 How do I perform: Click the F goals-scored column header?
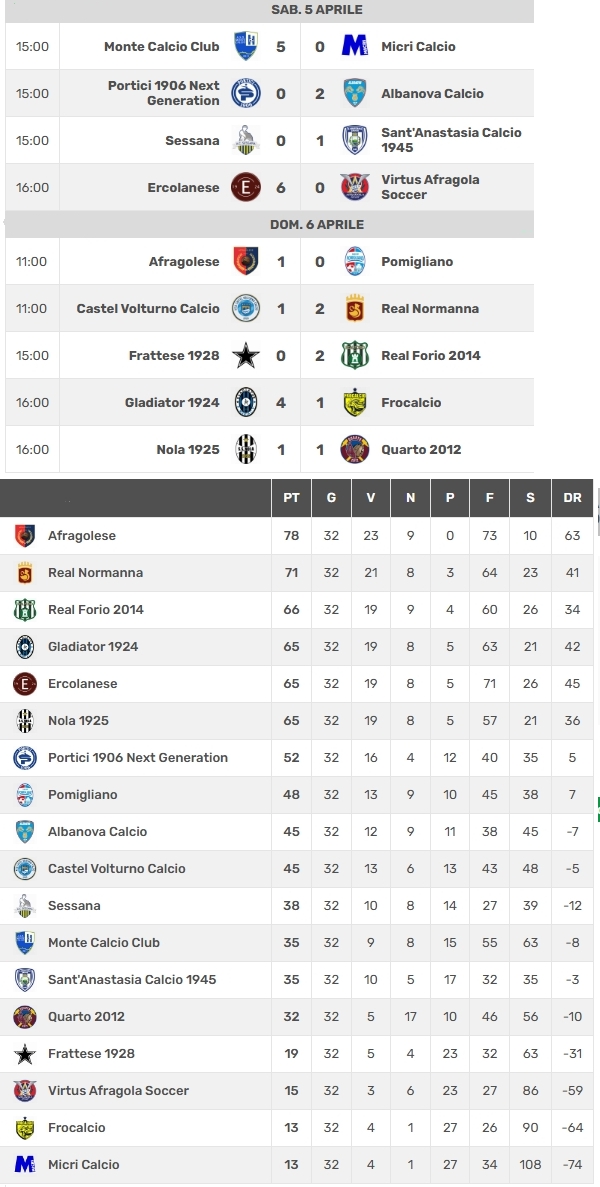point(490,497)
